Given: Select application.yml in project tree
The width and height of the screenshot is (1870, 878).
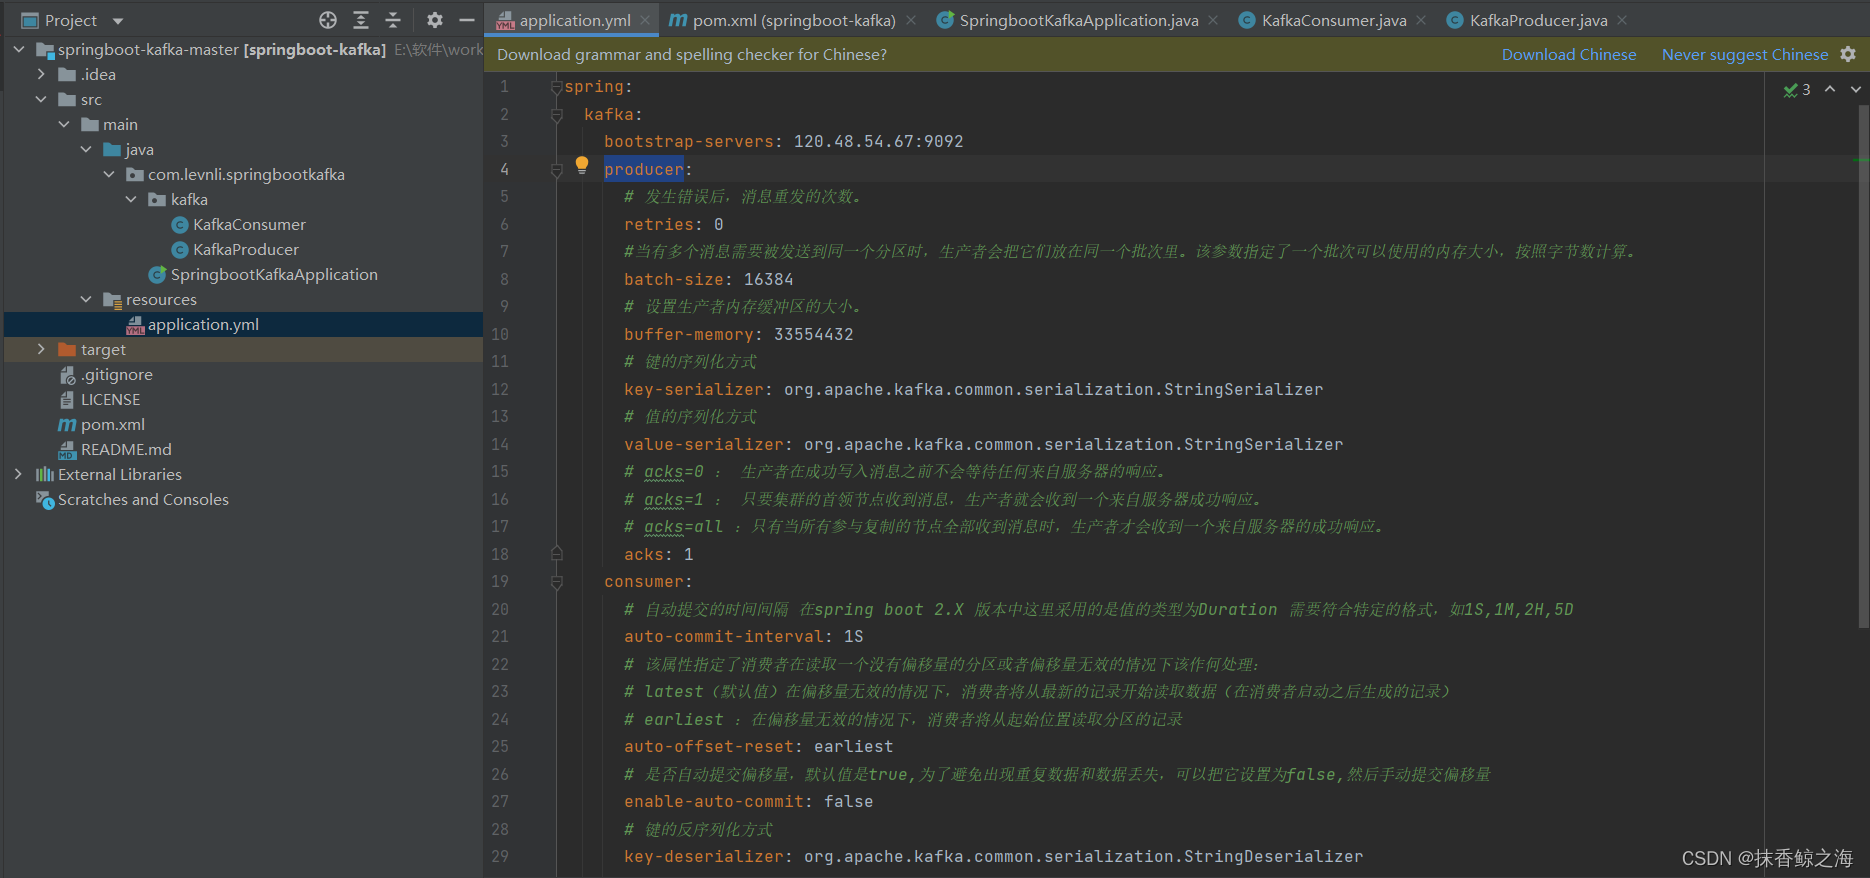Looking at the screenshot, I should pyautogui.click(x=203, y=324).
